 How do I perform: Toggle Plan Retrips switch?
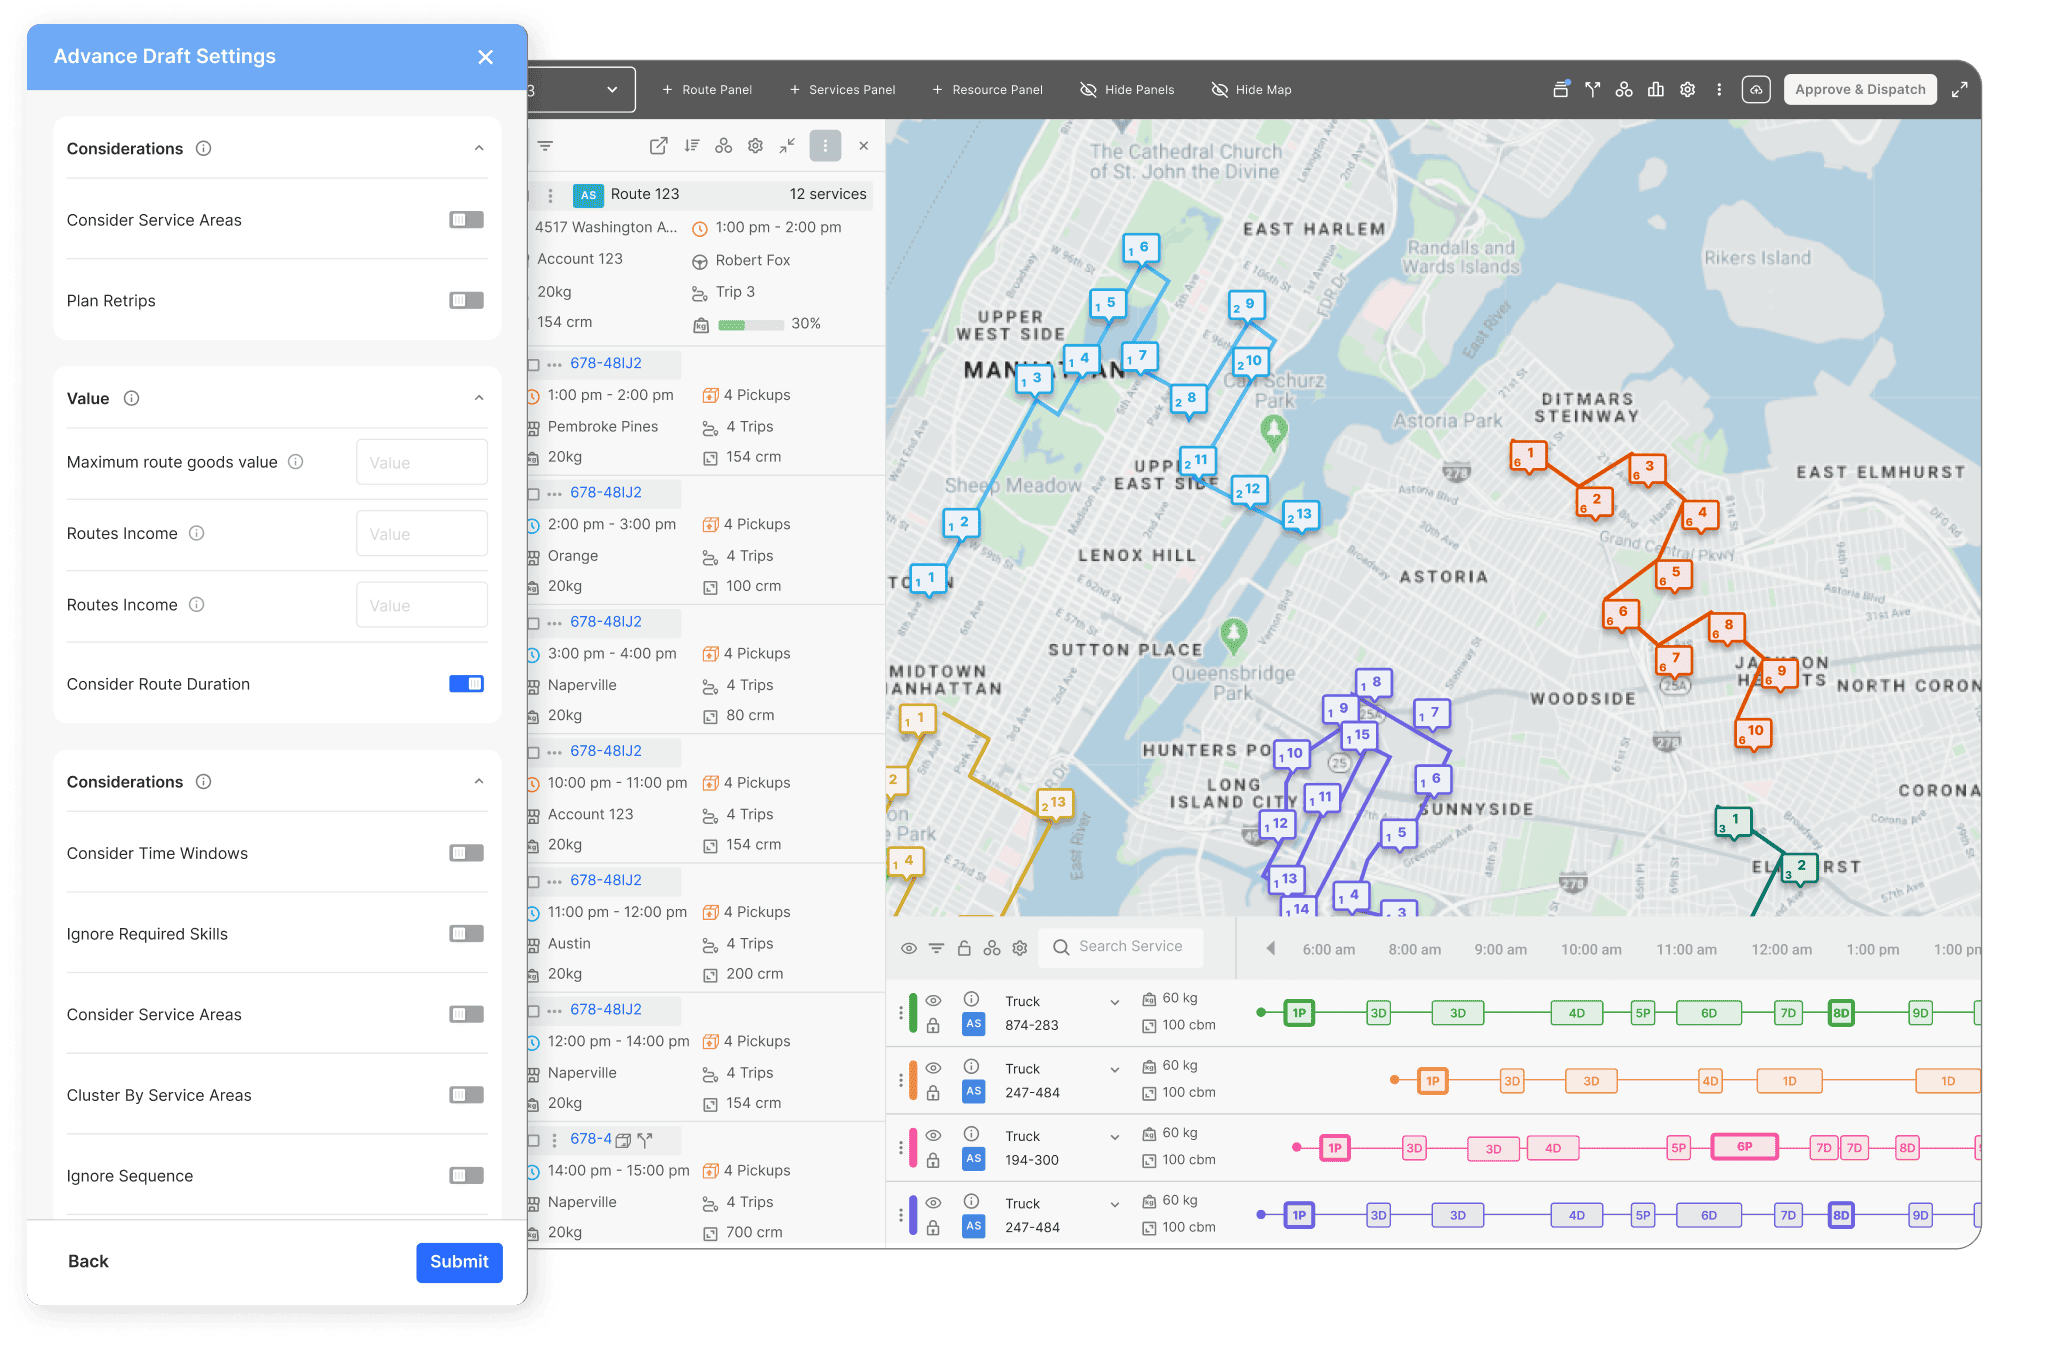(466, 300)
